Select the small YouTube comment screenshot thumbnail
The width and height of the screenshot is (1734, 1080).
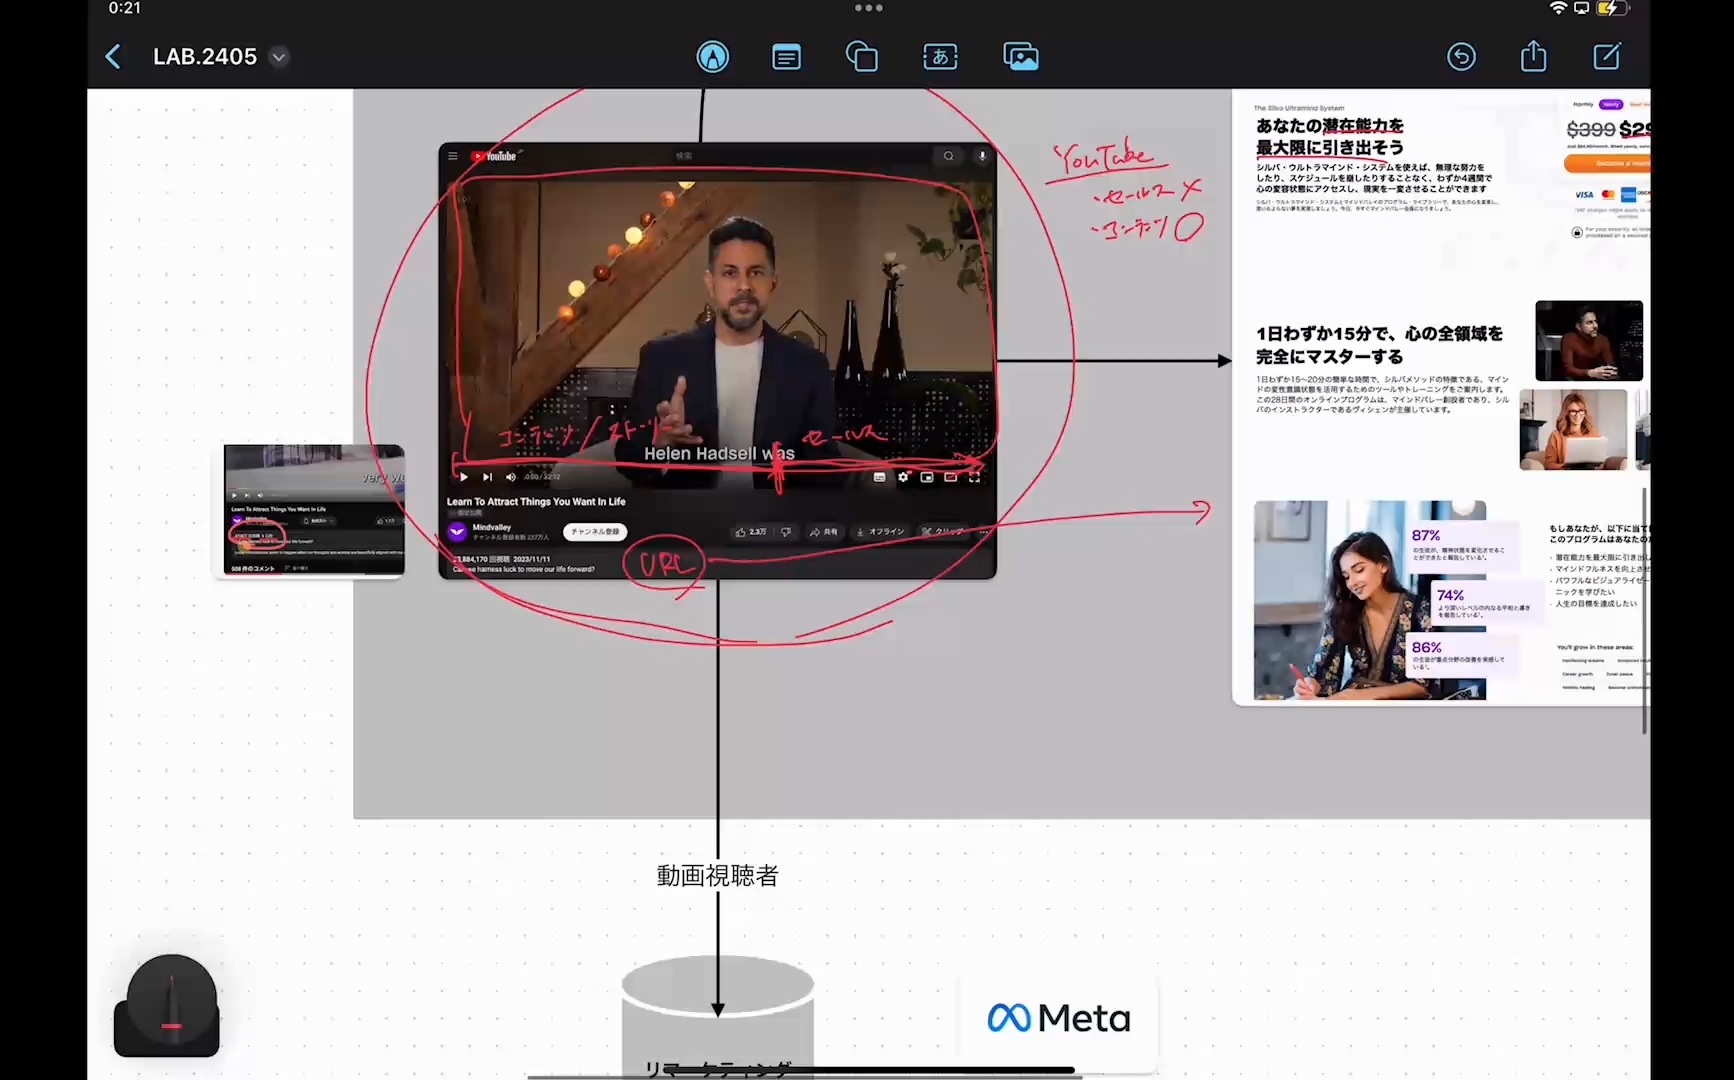pos(314,510)
